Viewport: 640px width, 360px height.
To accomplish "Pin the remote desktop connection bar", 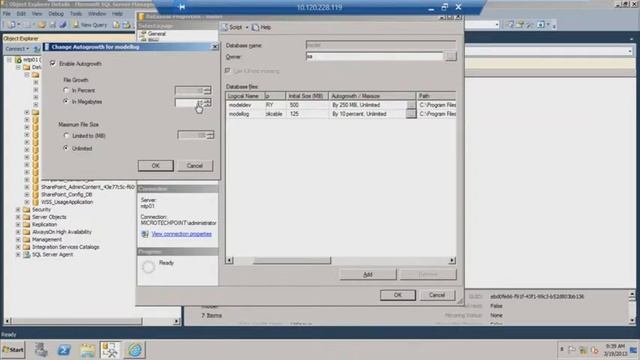I will [182, 7].
